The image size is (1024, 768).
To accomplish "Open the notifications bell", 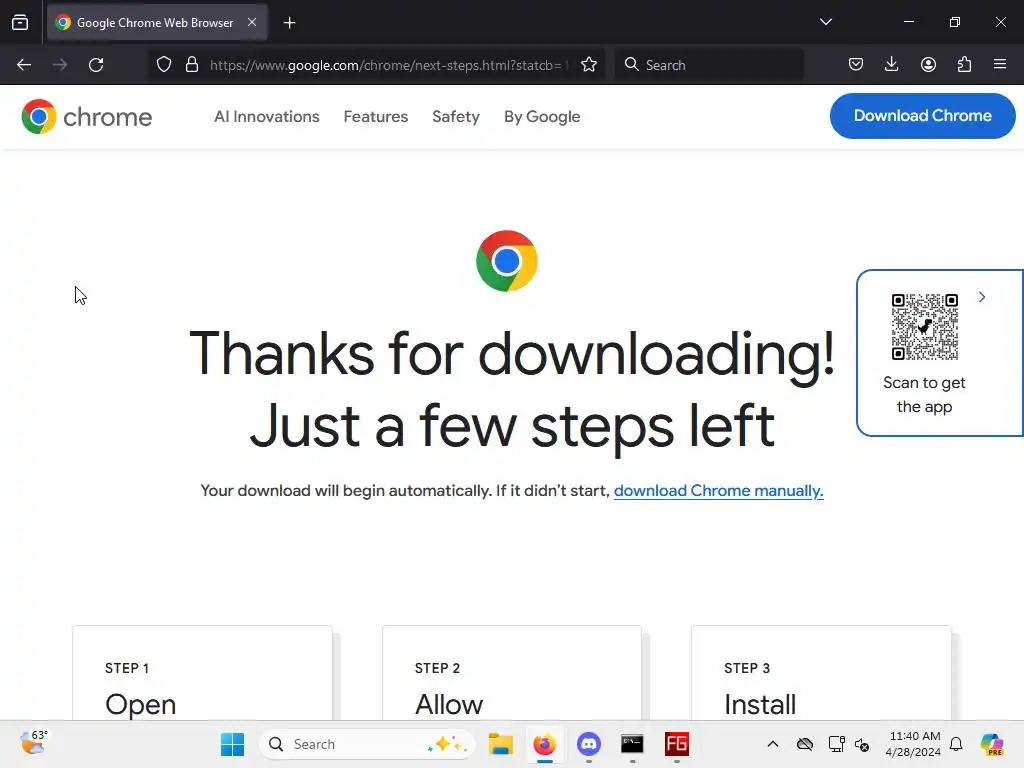I will (956, 744).
